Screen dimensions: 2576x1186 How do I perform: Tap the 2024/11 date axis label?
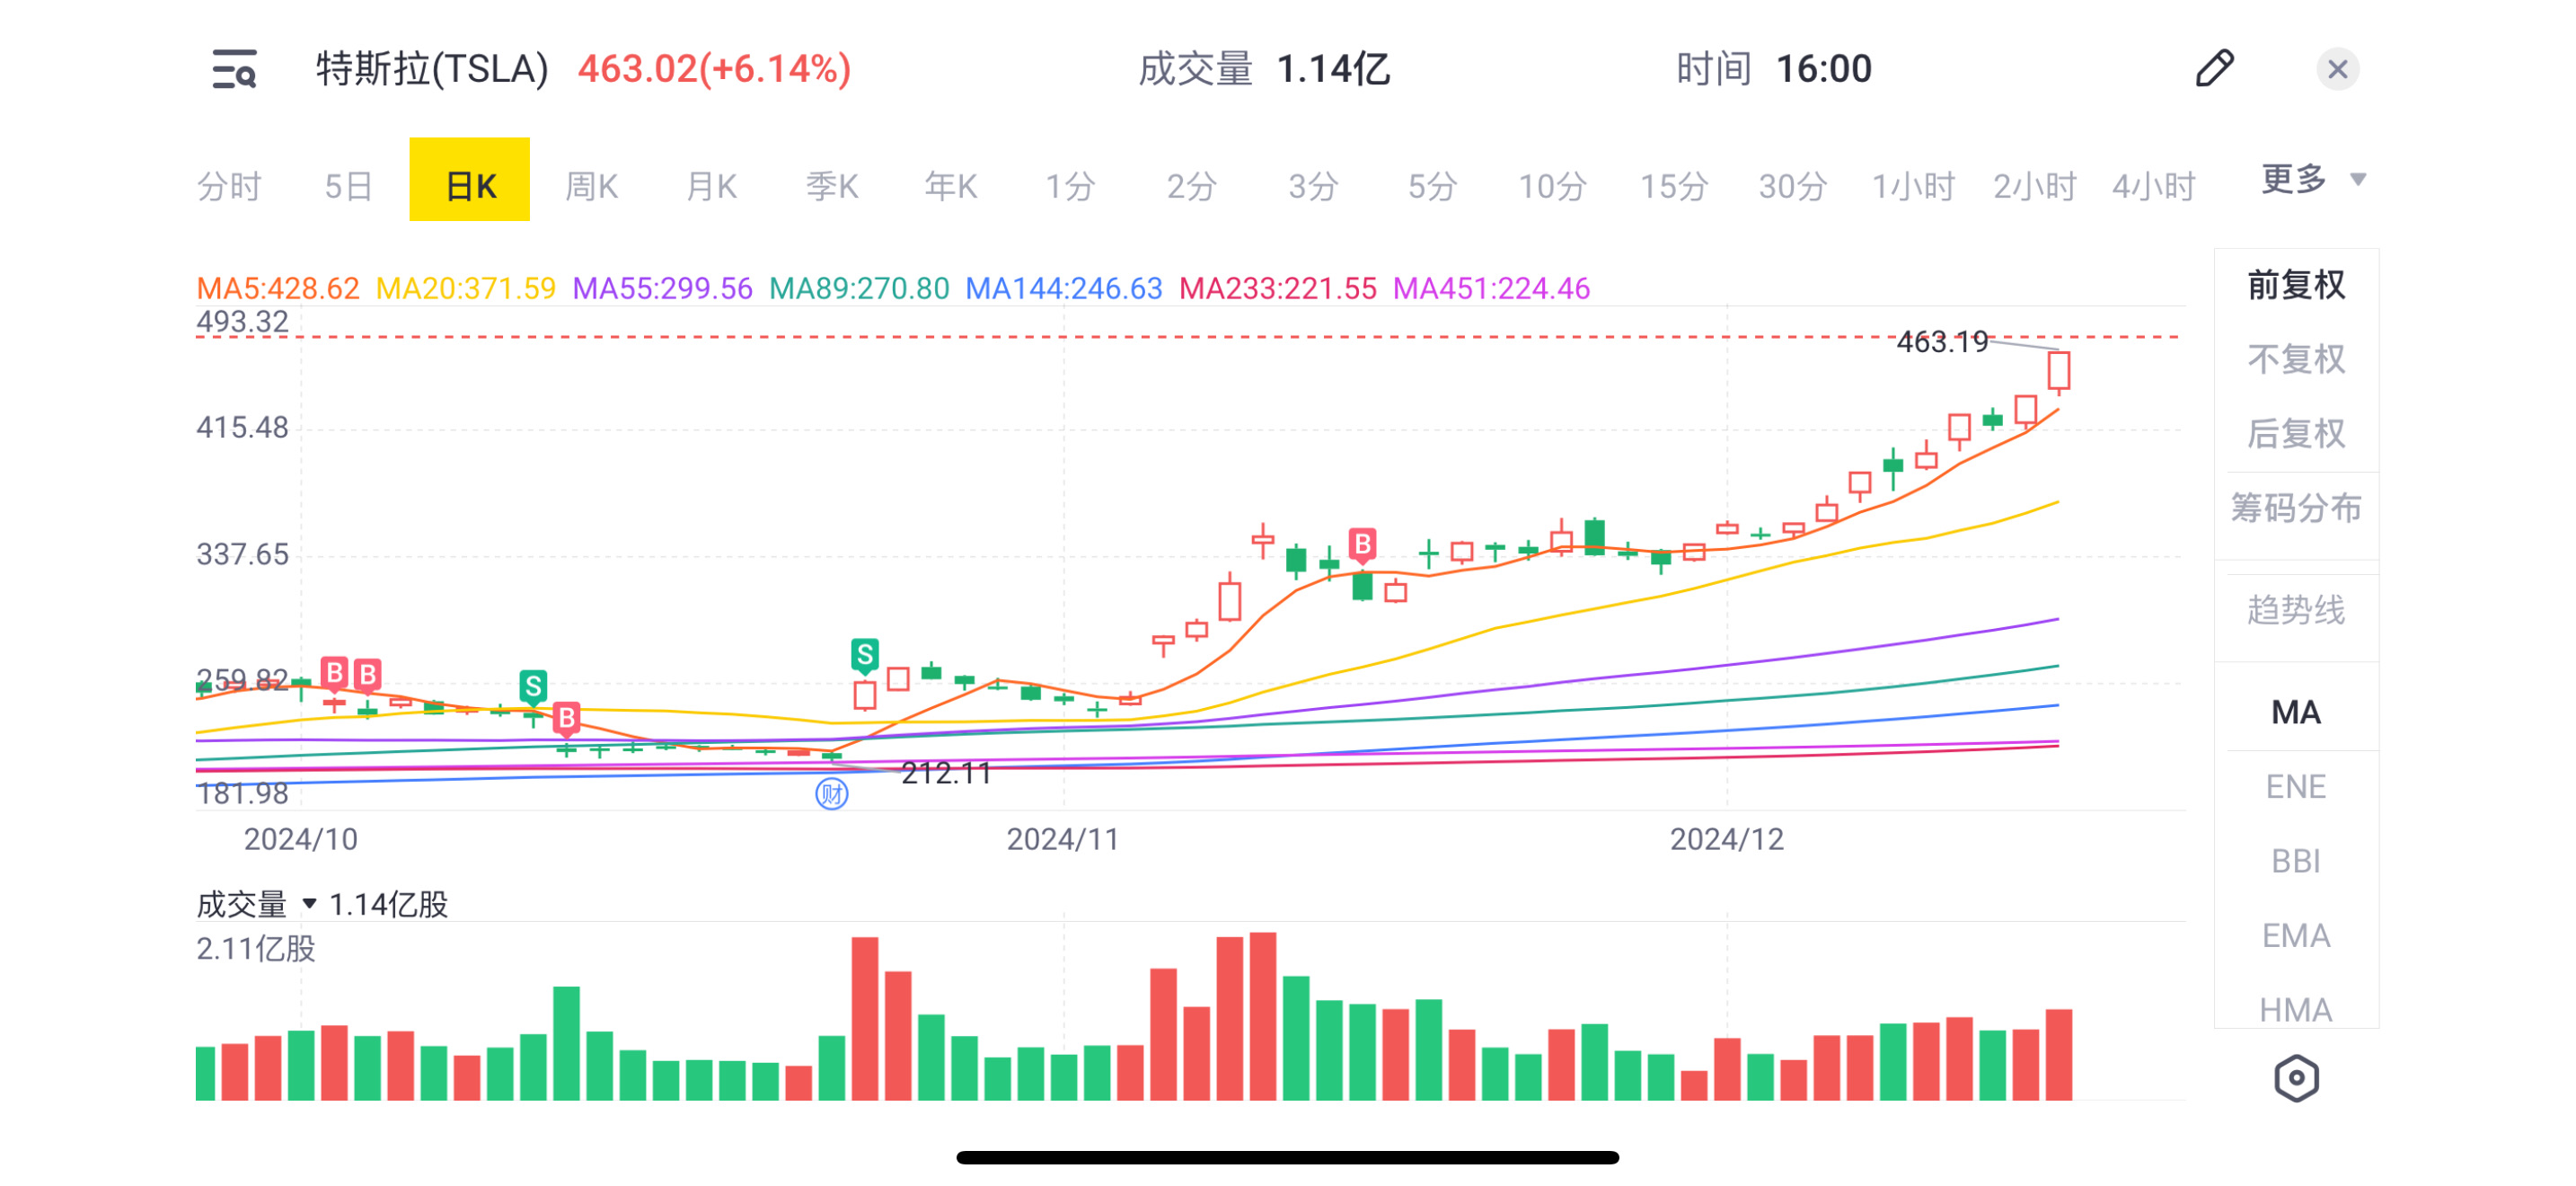pyautogui.click(x=1062, y=839)
